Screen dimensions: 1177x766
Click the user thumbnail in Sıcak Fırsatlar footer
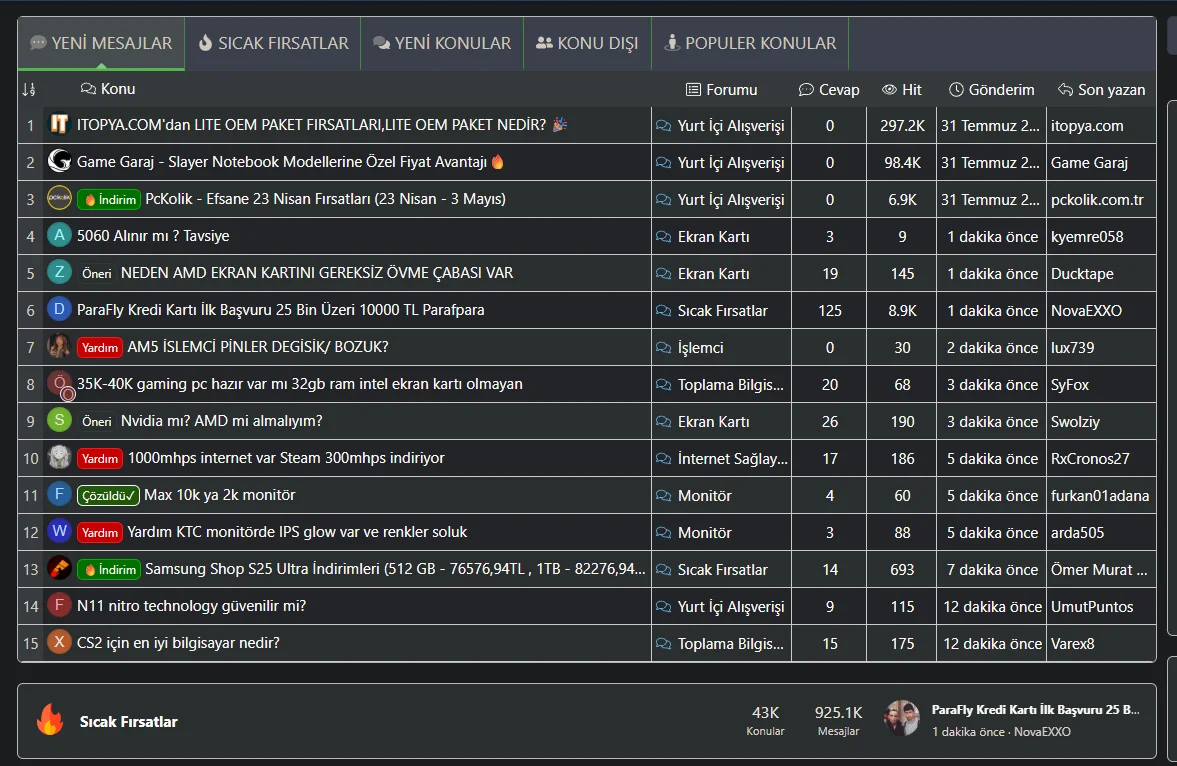pyautogui.click(x=902, y=718)
